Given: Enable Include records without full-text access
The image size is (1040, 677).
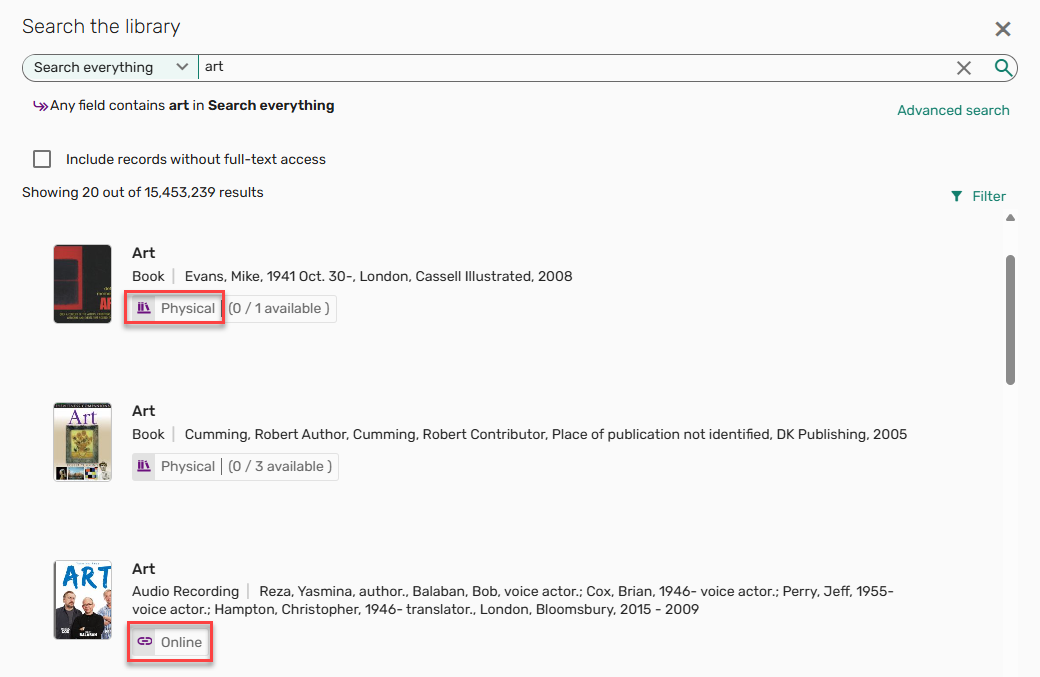Looking at the screenshot, I should [42, 159].
